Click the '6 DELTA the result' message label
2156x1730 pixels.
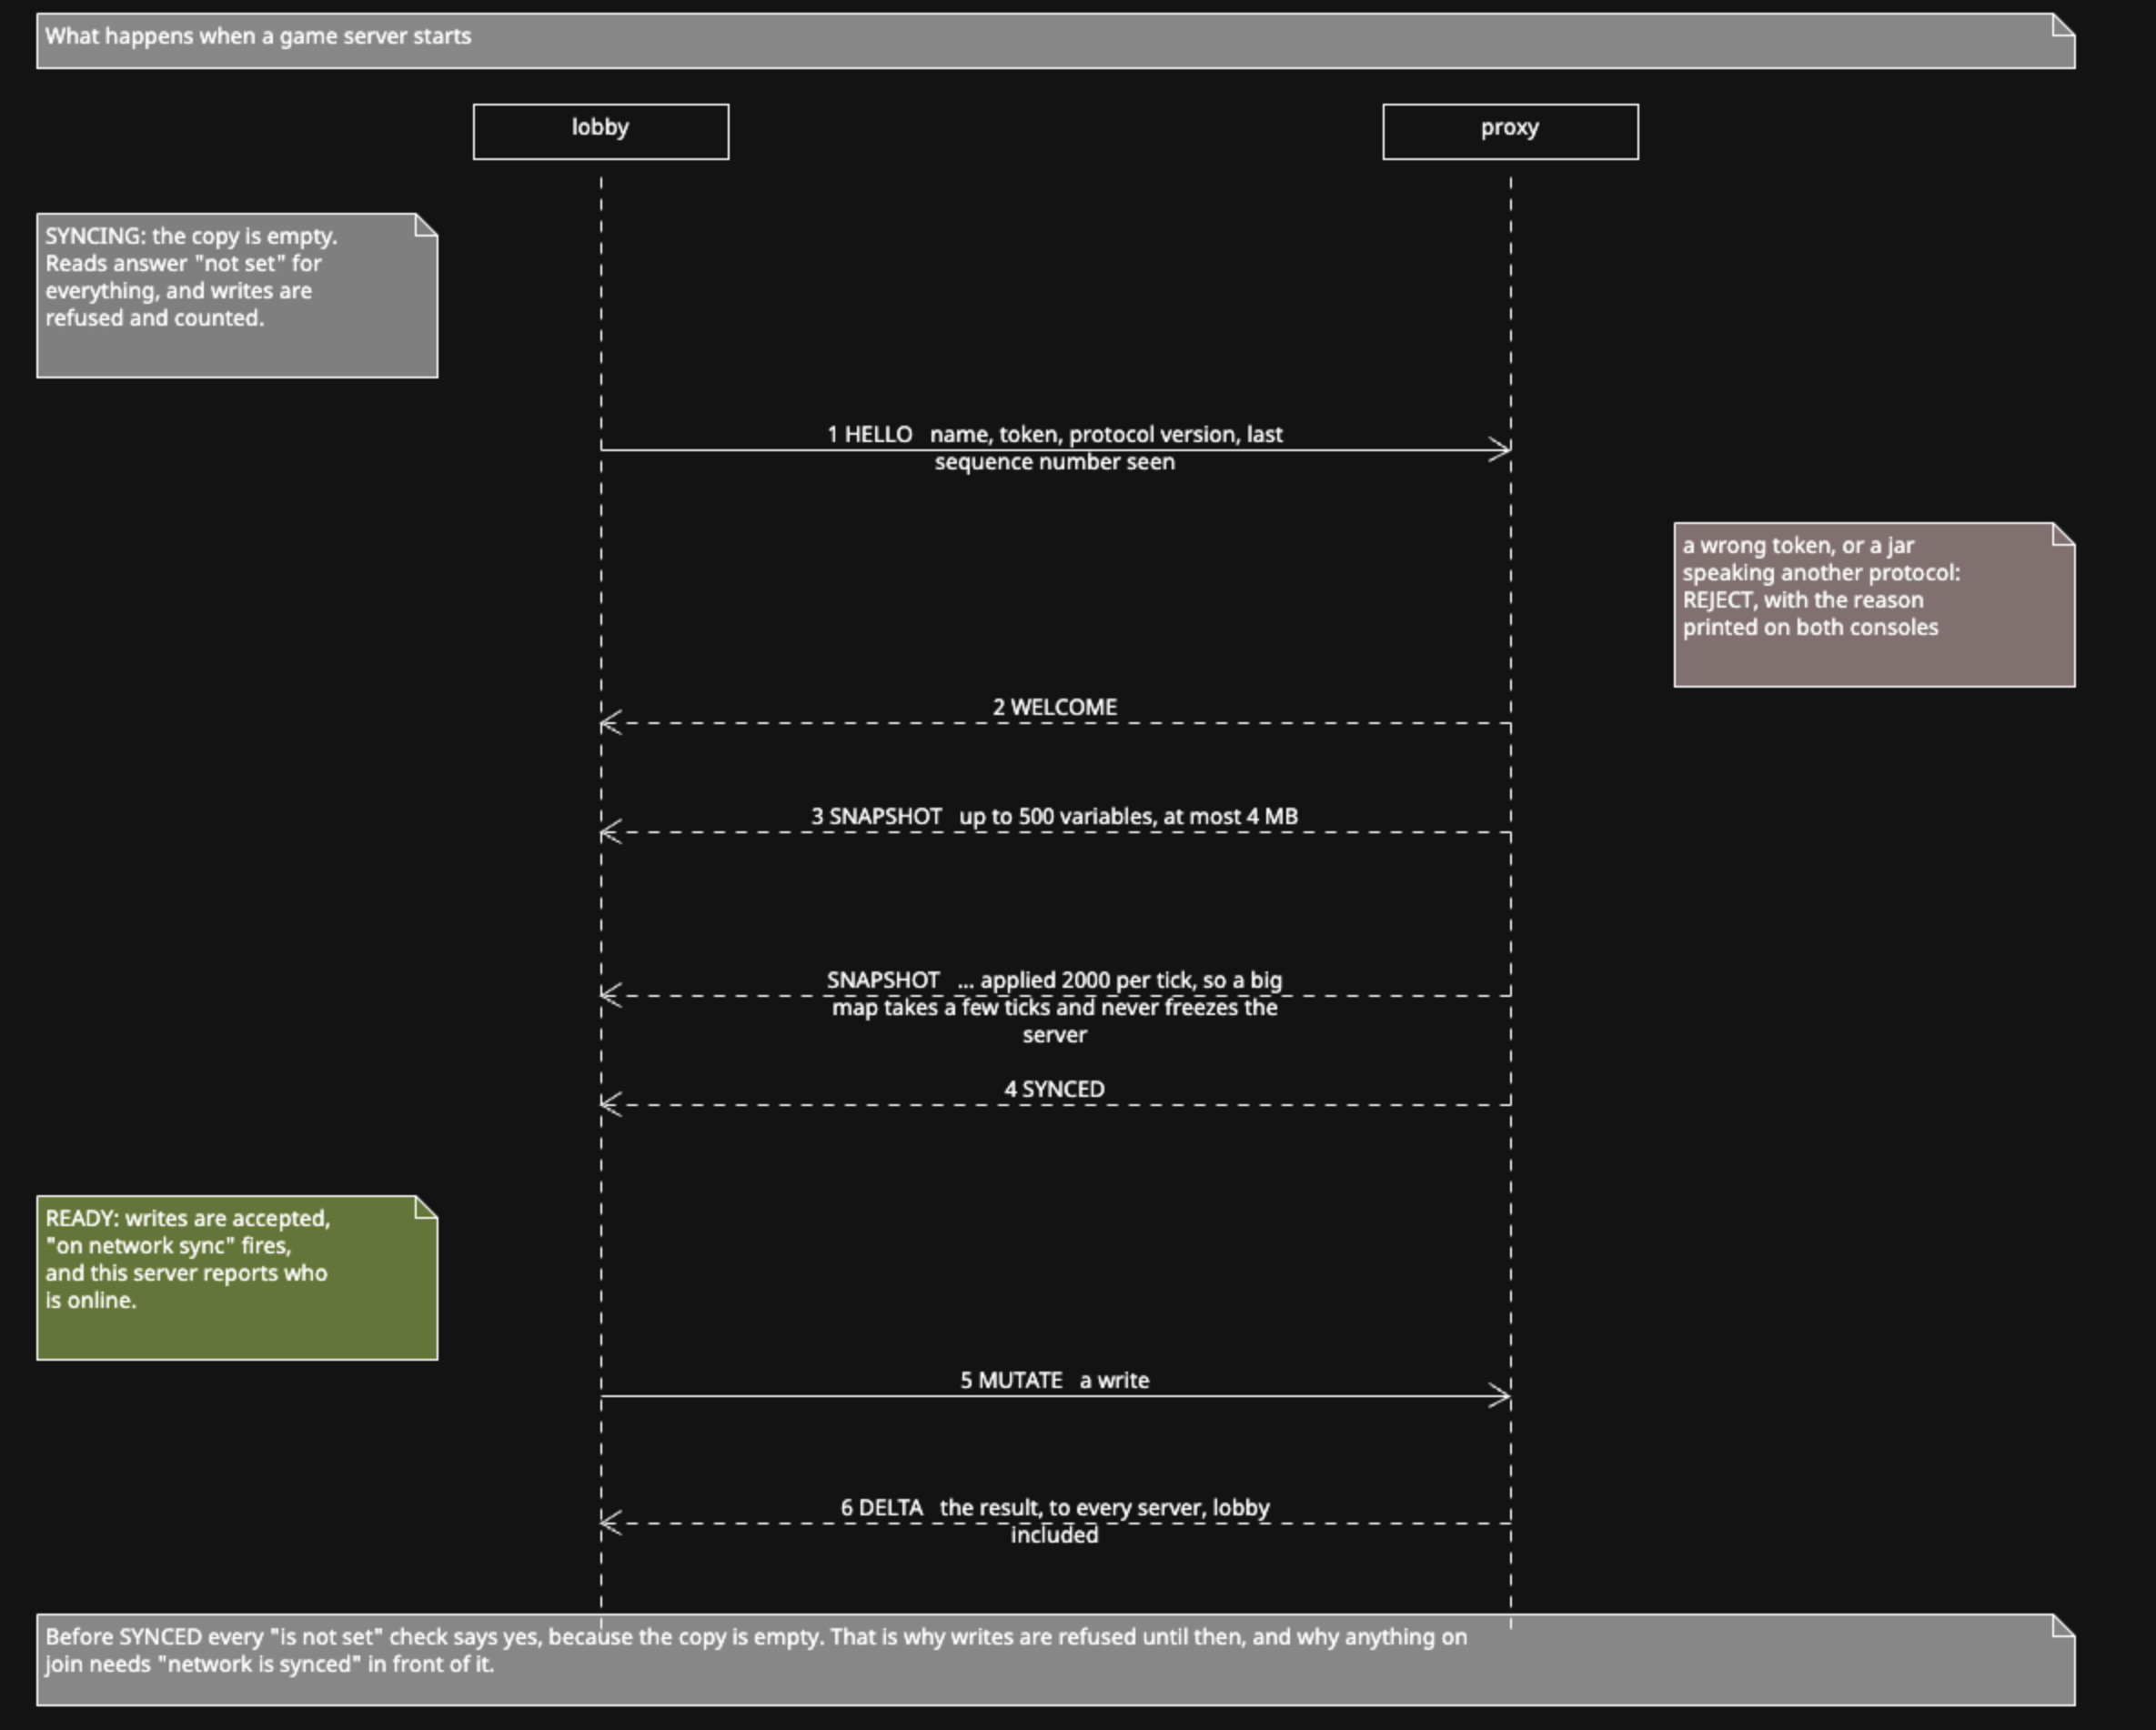tap(1055, 1520)
